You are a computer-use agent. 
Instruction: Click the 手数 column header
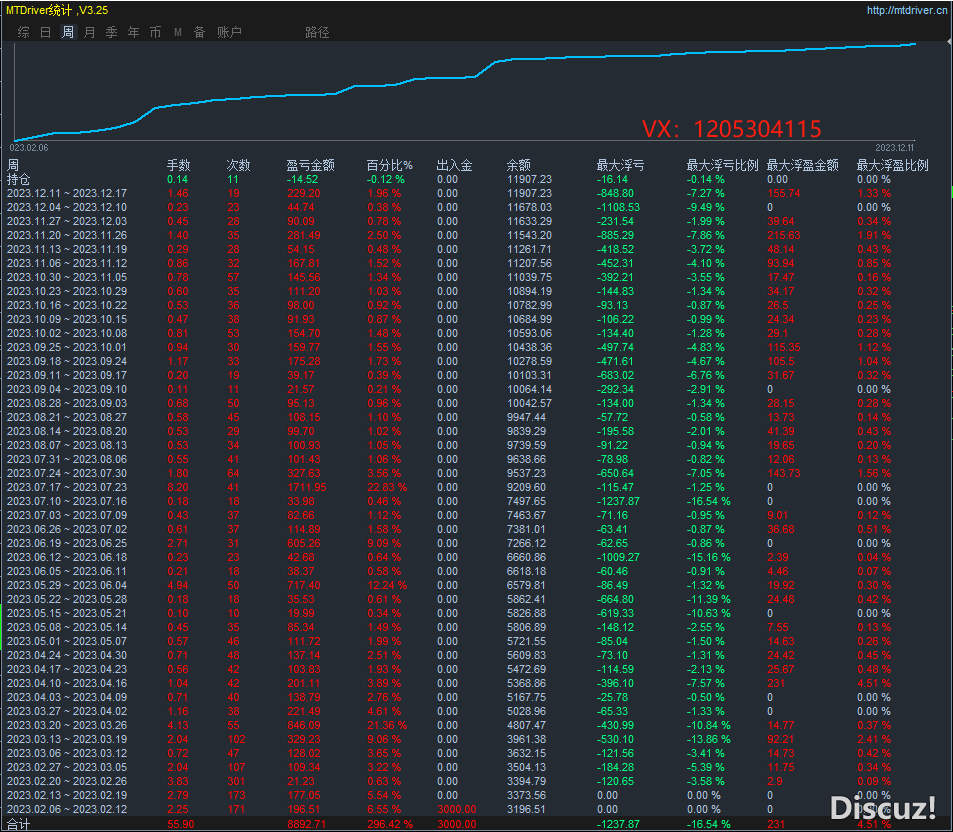click(x=179, y=165)
